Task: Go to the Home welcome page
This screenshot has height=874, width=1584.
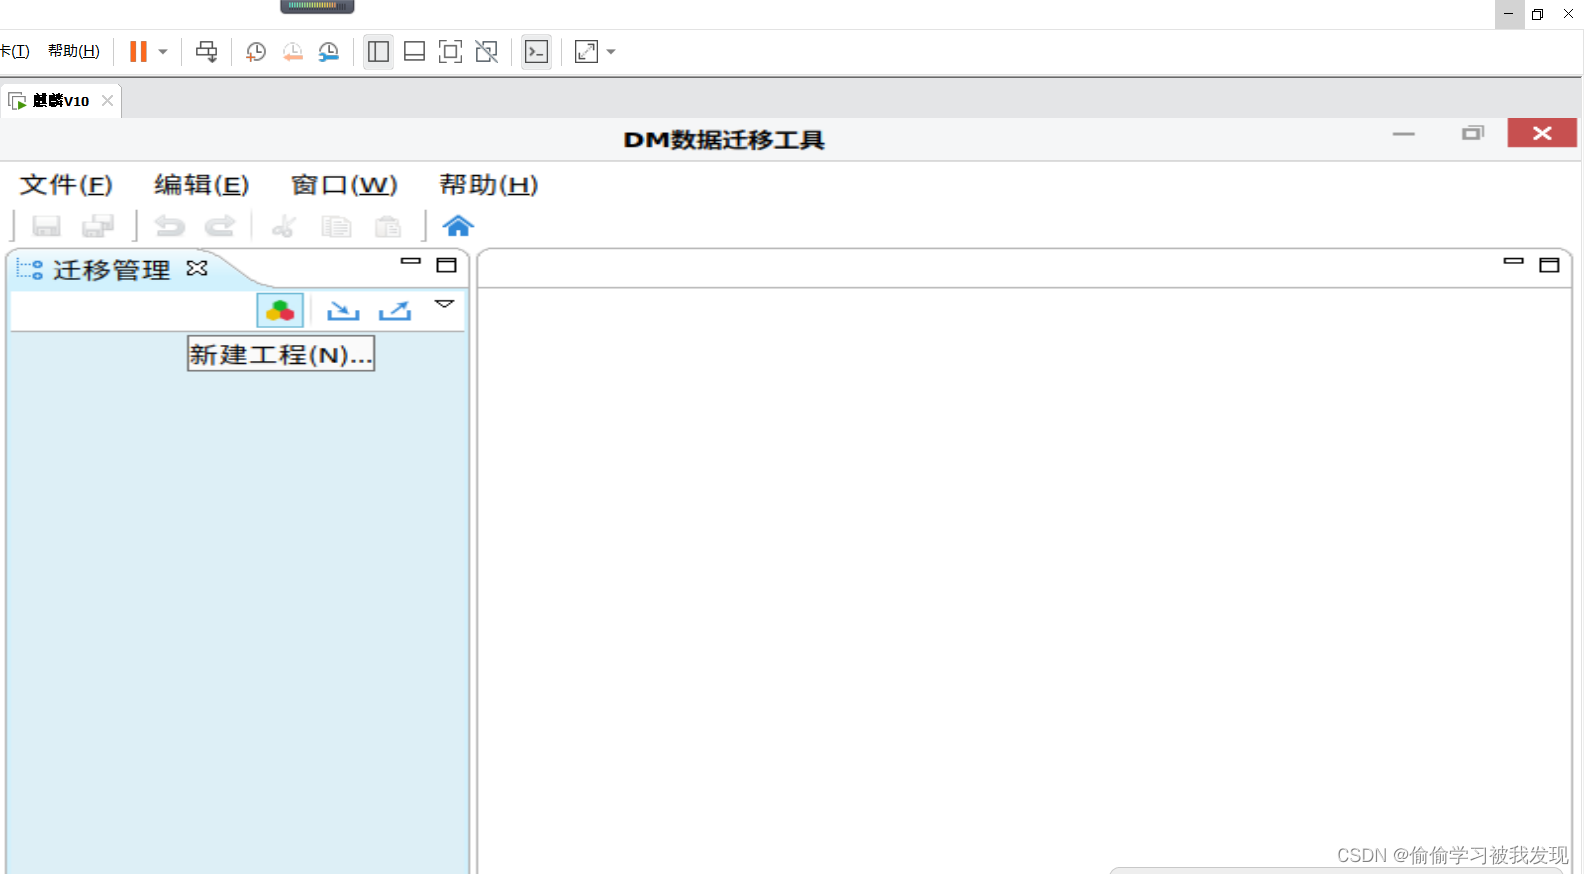Action: (458, 226)
